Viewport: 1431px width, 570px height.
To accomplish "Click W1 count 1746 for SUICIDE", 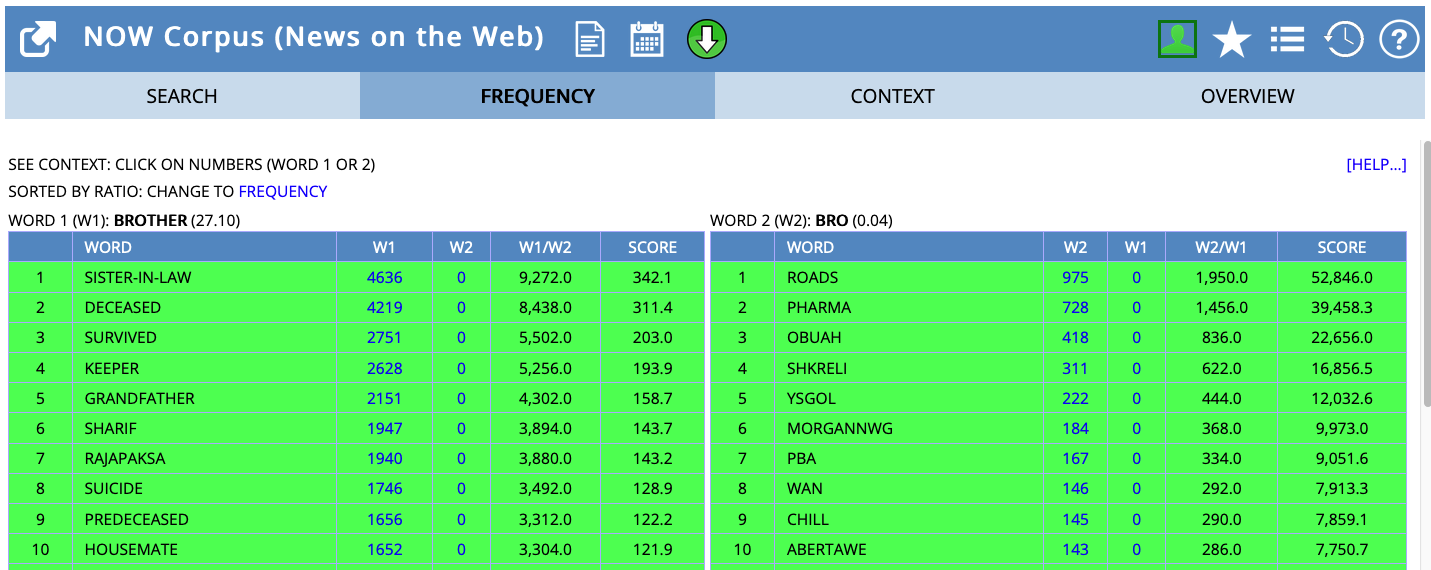I will (385, 489).
